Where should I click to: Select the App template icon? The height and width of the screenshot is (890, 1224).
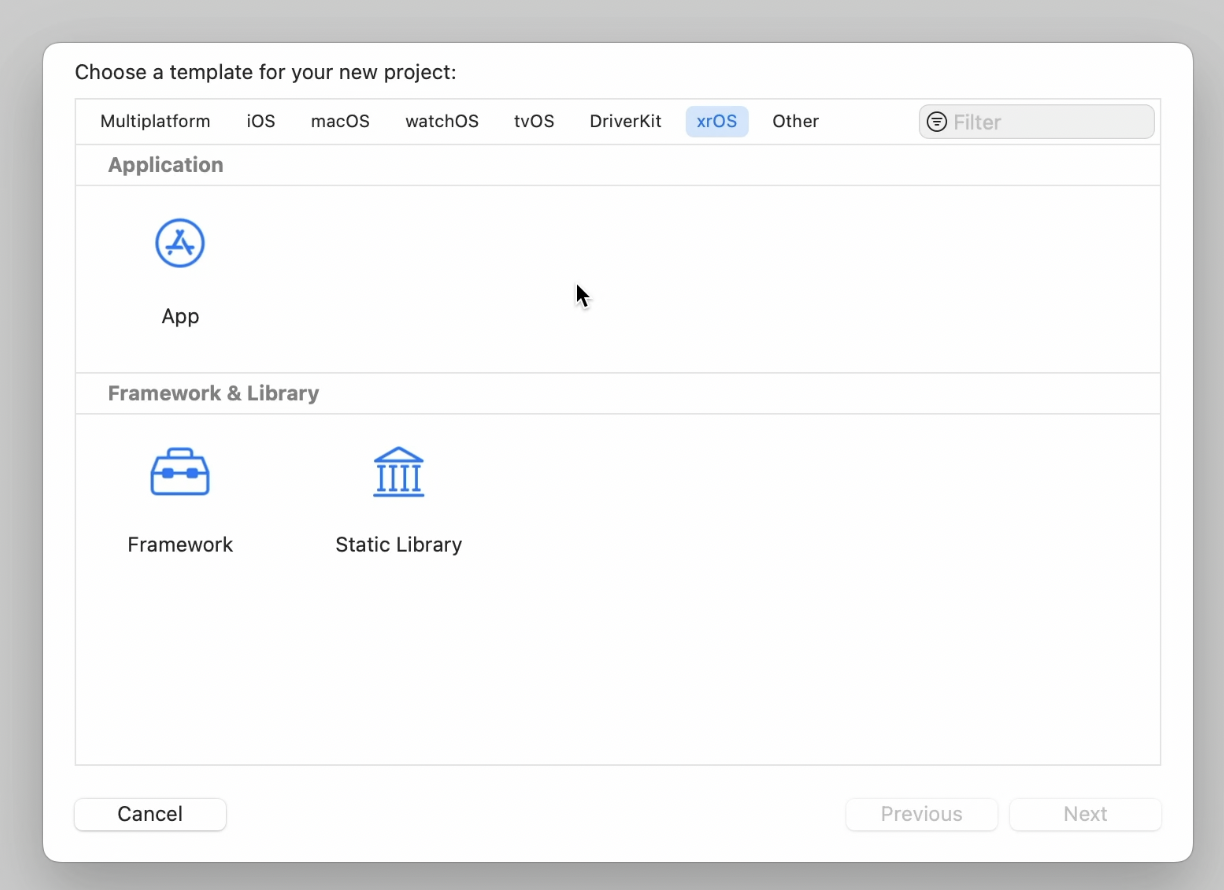180,243
